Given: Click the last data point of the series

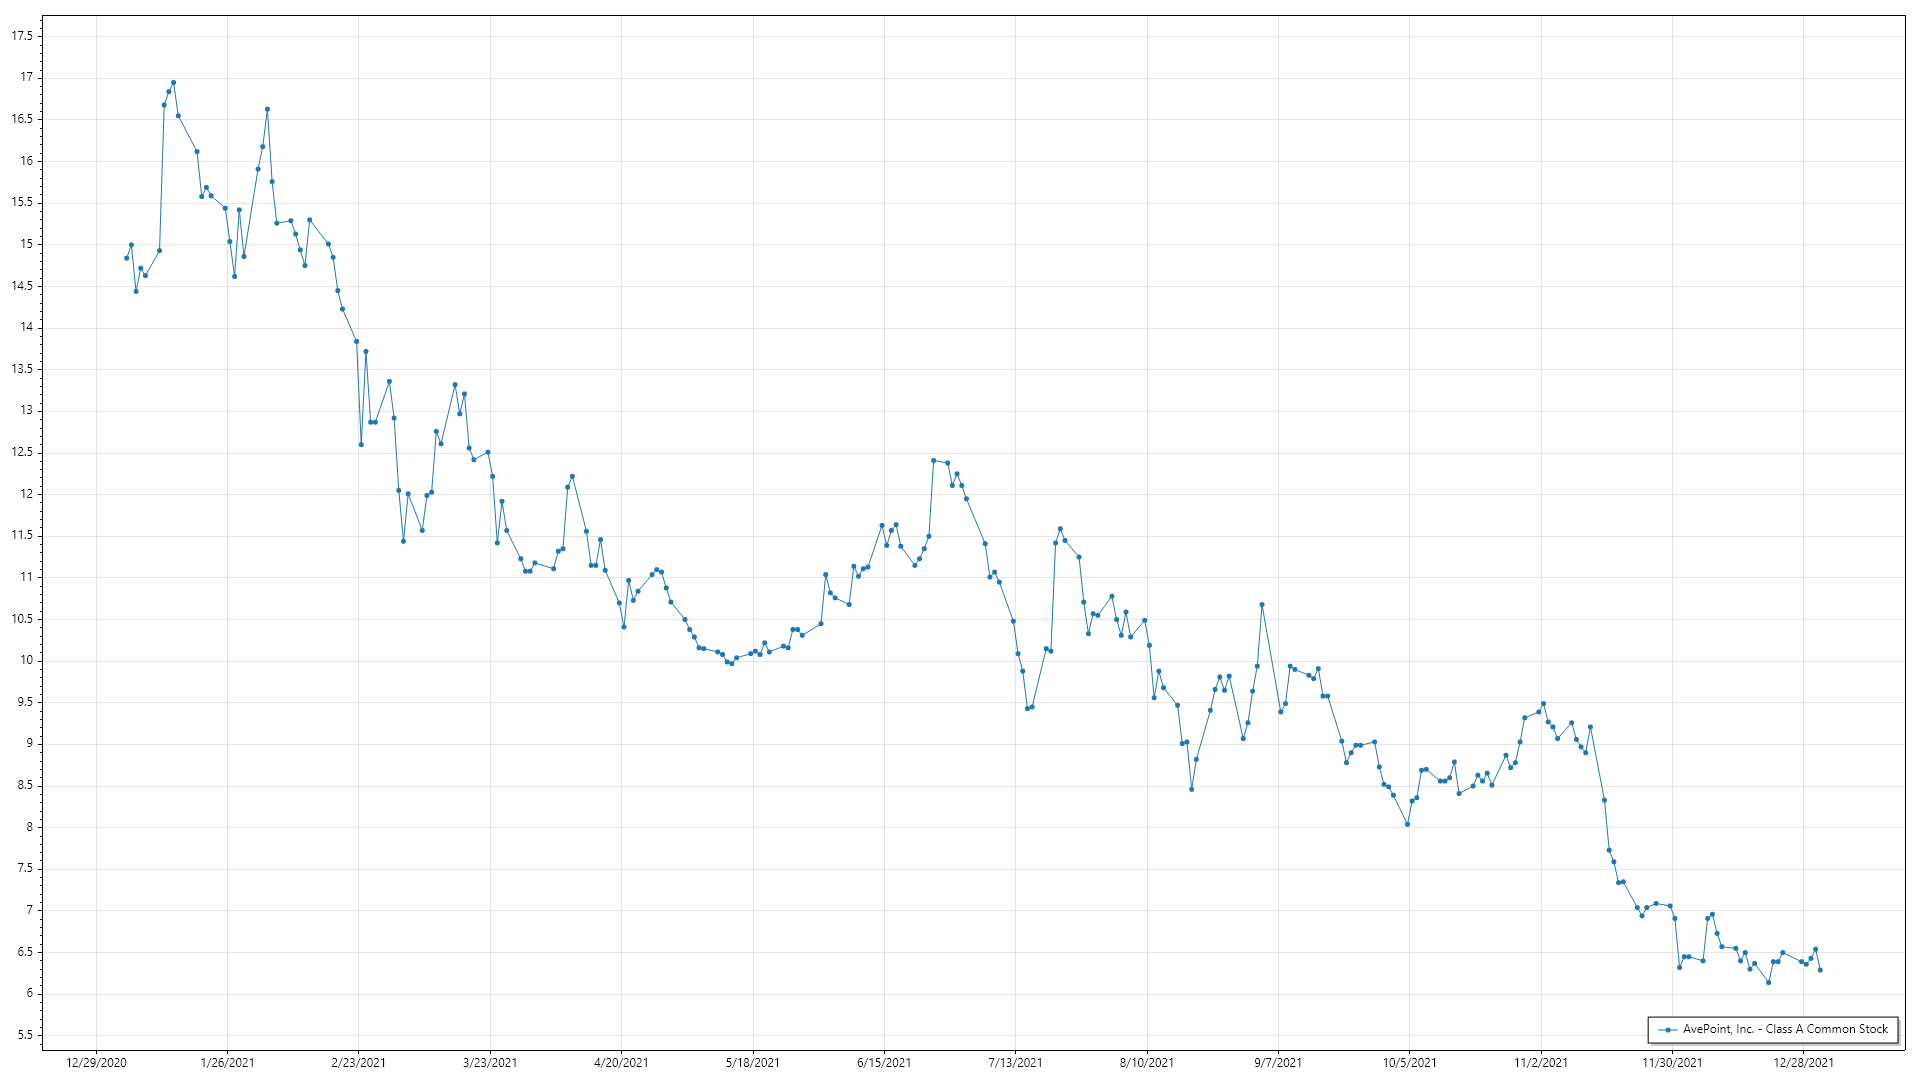Looking at the screenshot, I should (1820, 970).
